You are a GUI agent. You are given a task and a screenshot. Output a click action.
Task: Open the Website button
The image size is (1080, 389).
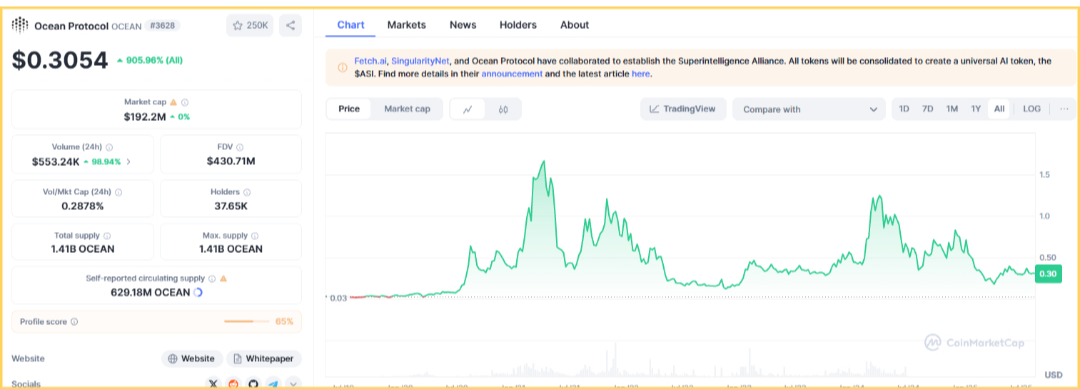[193, 359]
